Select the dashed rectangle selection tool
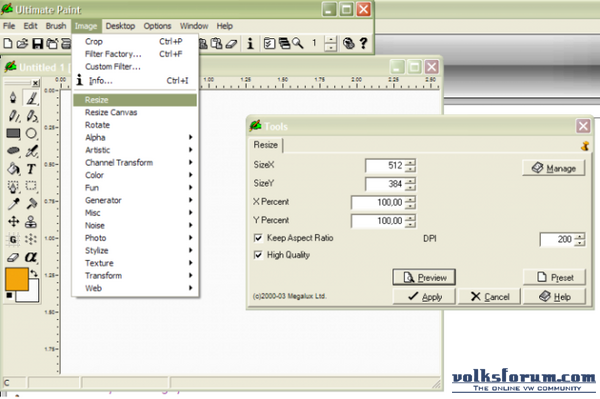600x399 pixels. (31, 186)
